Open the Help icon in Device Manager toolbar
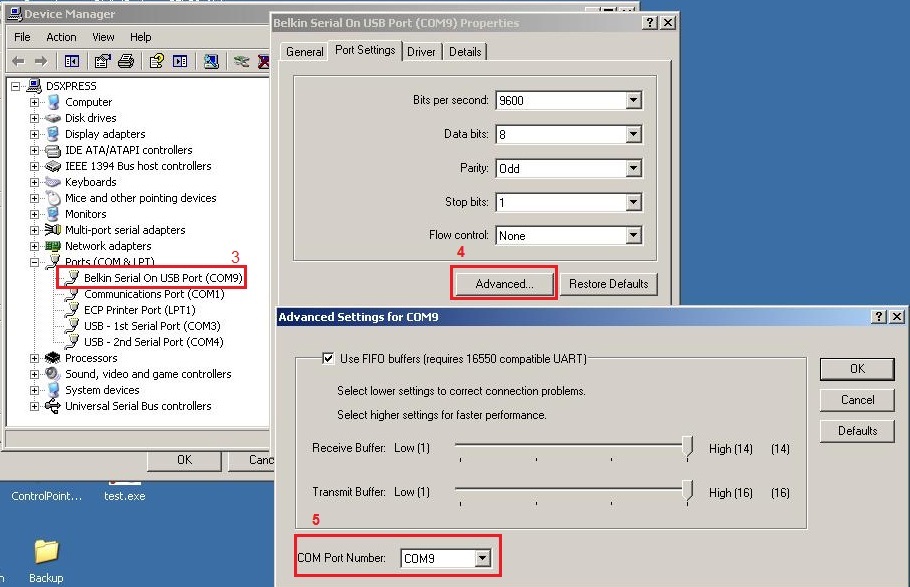910x587 pixels. tap(158, 60)
